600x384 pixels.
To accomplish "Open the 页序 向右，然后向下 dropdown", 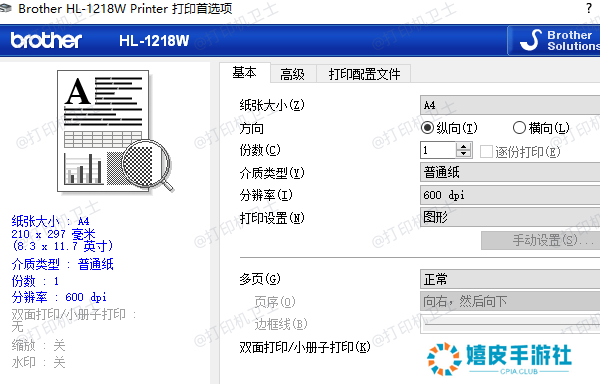I will 510,301.
